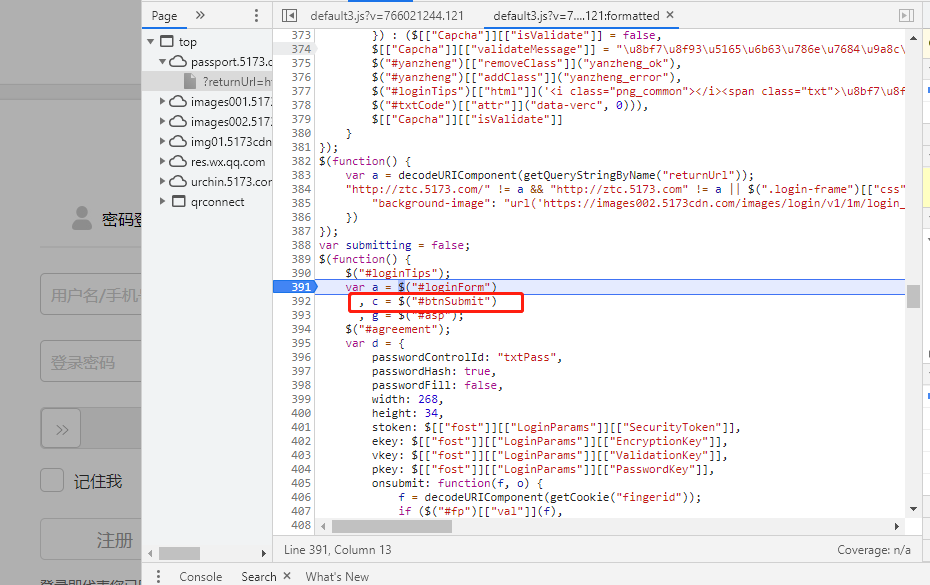Click code editor scroll-up arrow
The width and height of the screenshot is (930, 585).
[x=913, y=38]
